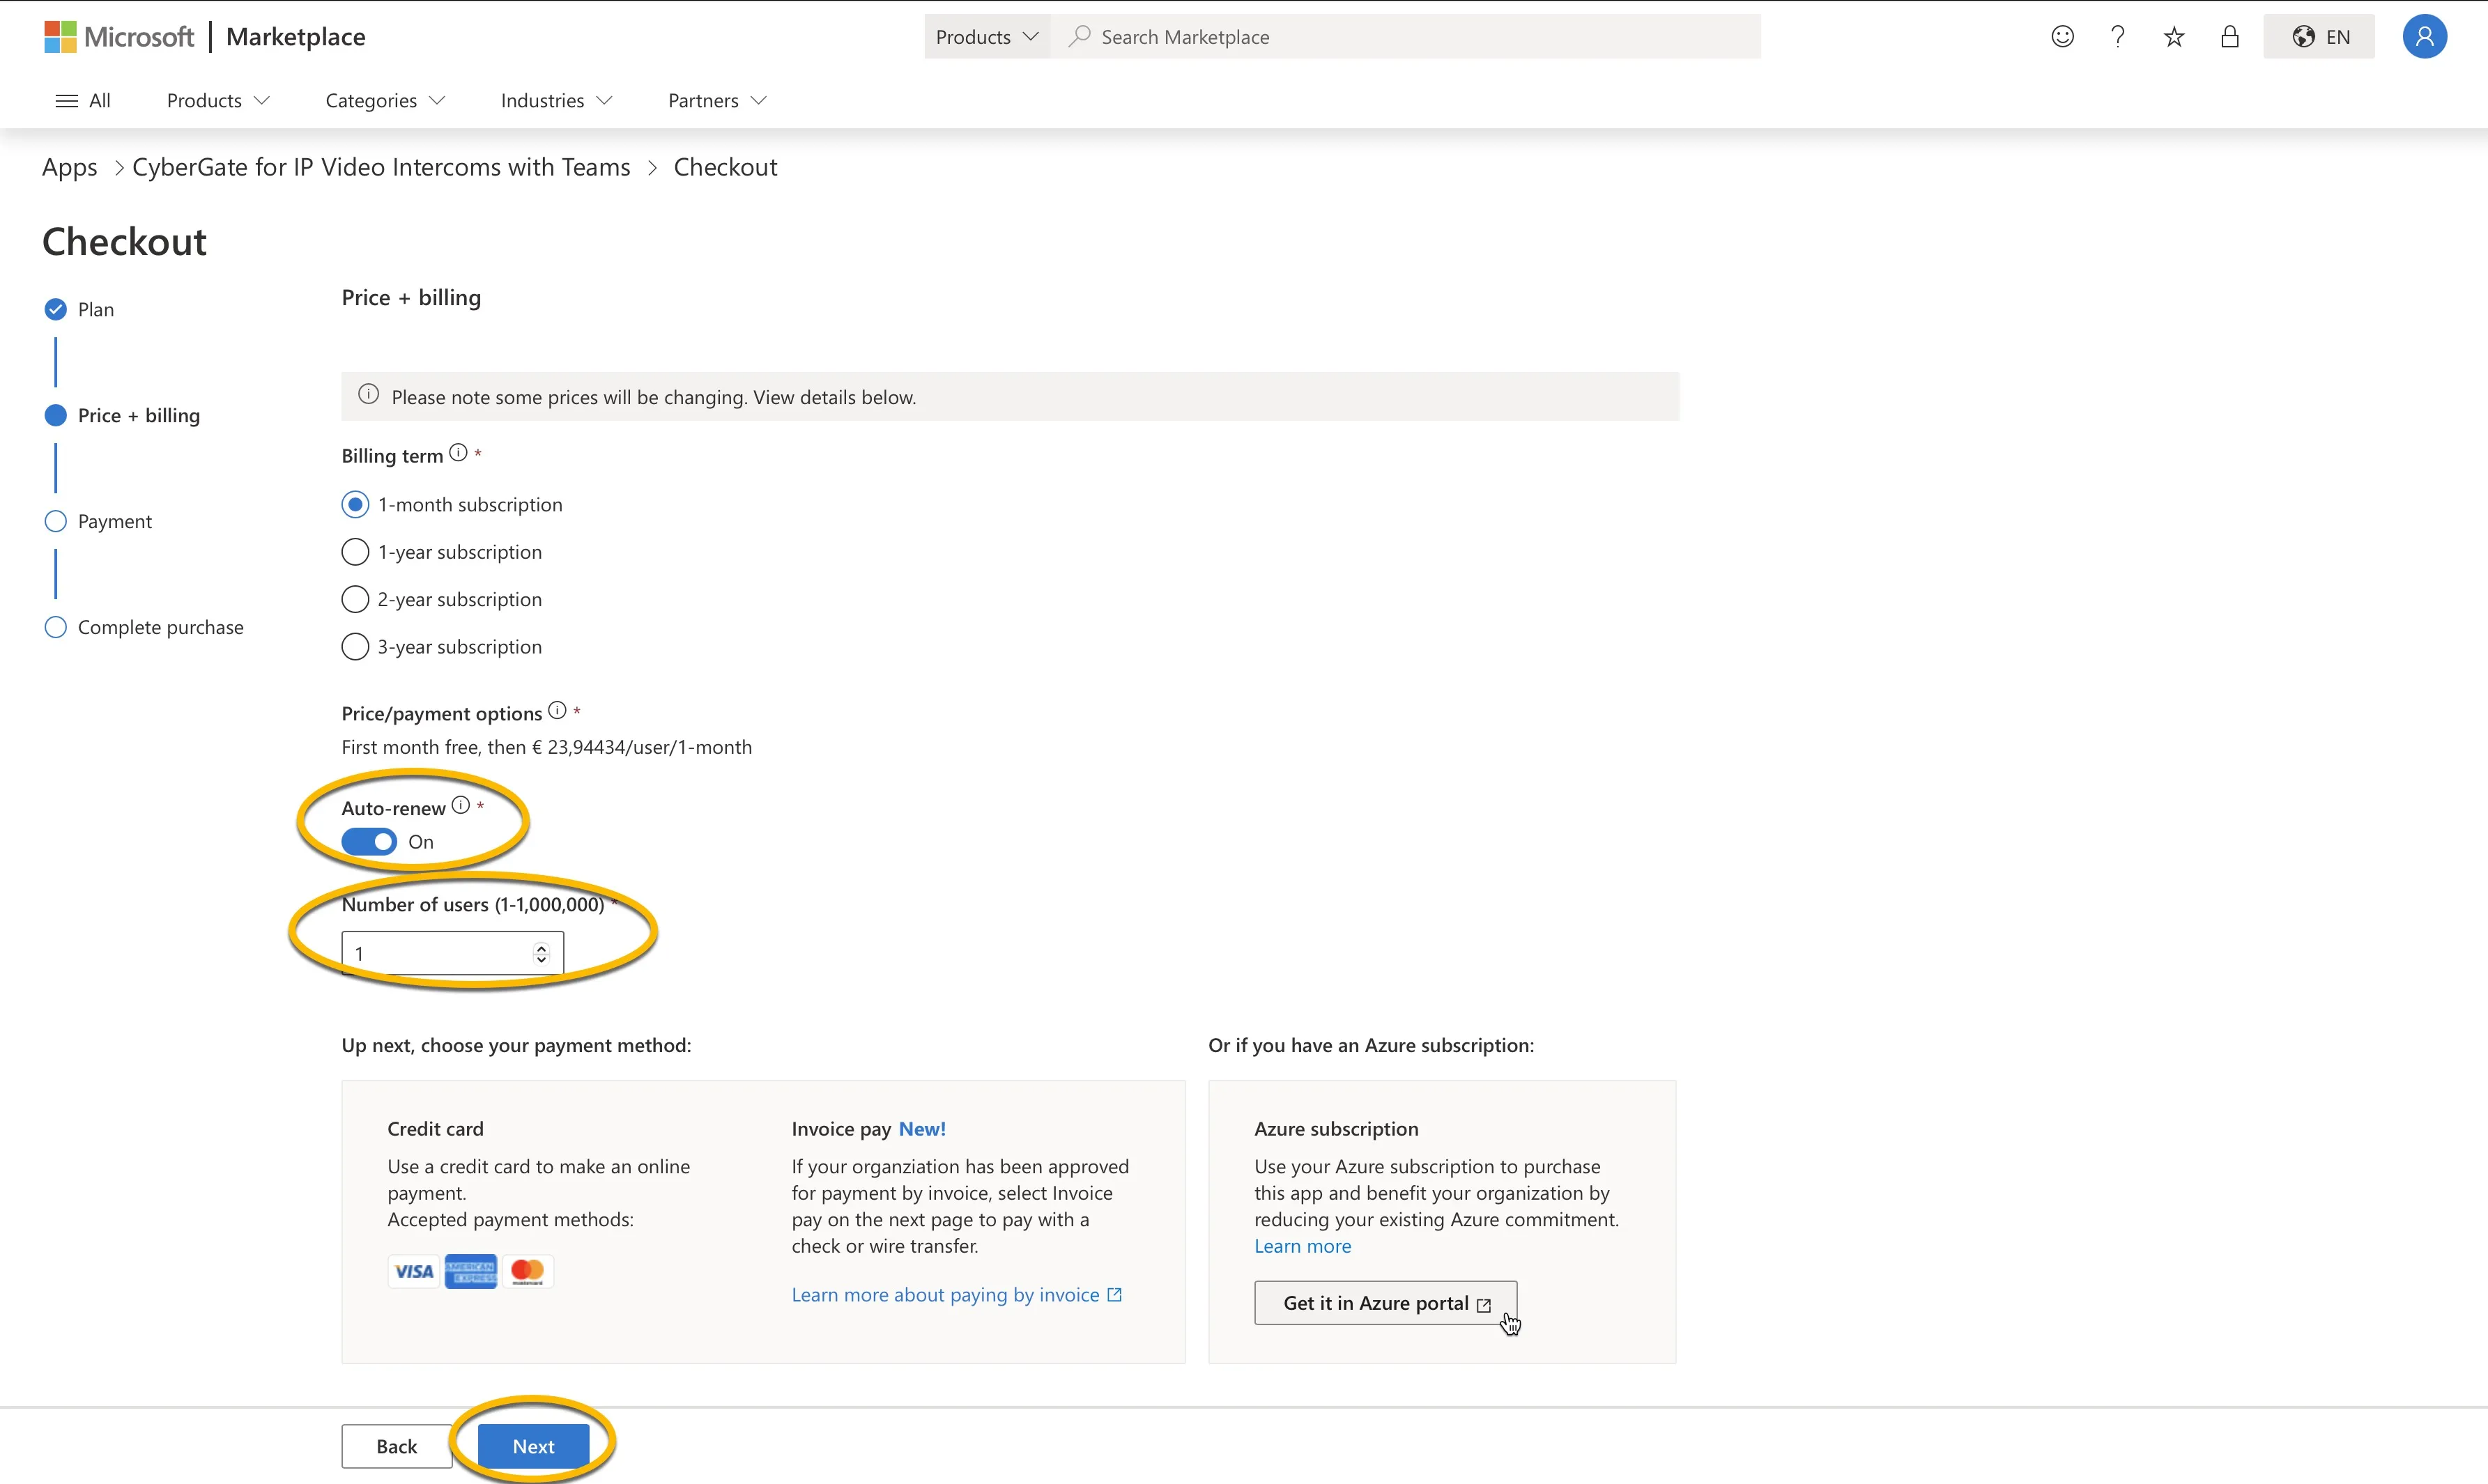Click the Microsoft logo
Image resolution: width=2488 pixels, height=1484 pixels.
tap(118, 37)
